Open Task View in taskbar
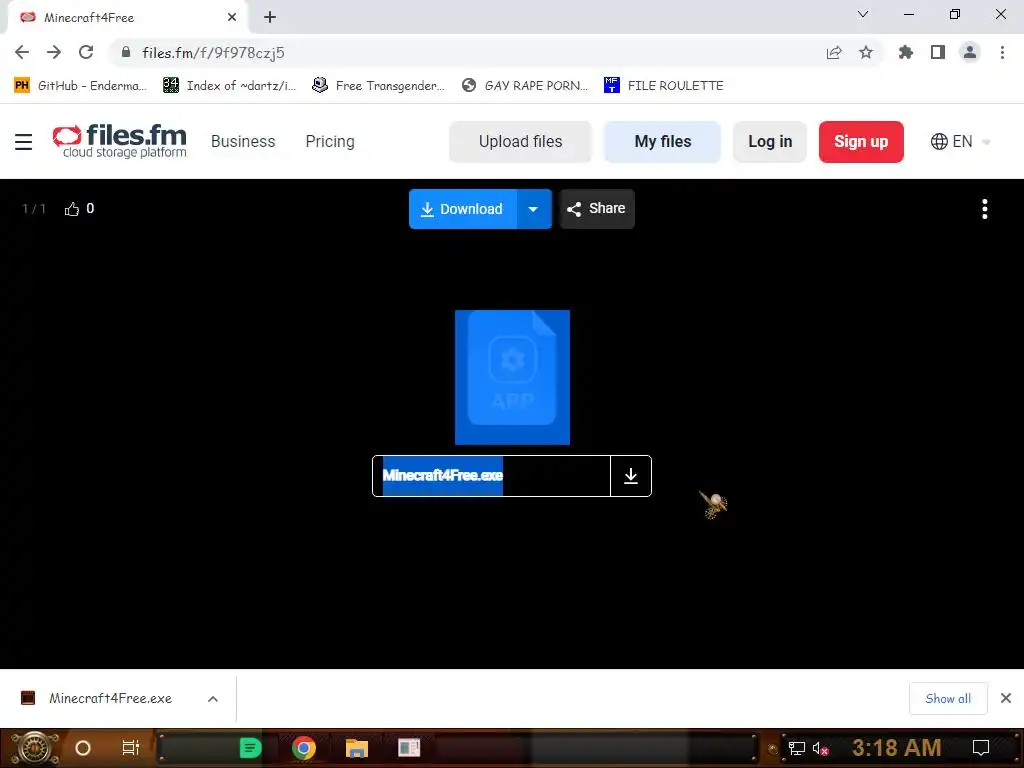This screenshot has width=1024, height=768. 131,748
